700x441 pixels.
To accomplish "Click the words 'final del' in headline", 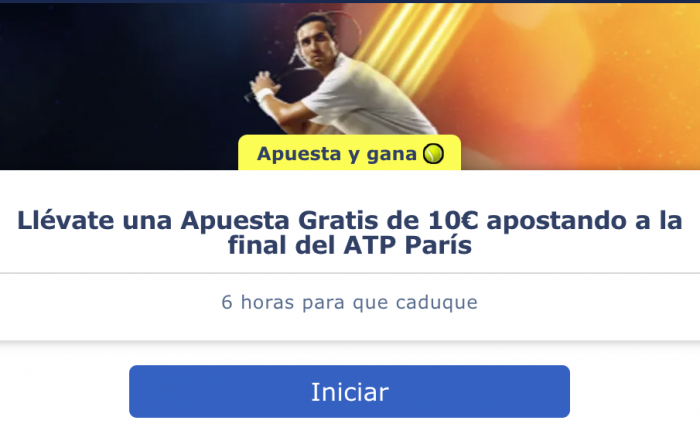I will pos(281,245).
